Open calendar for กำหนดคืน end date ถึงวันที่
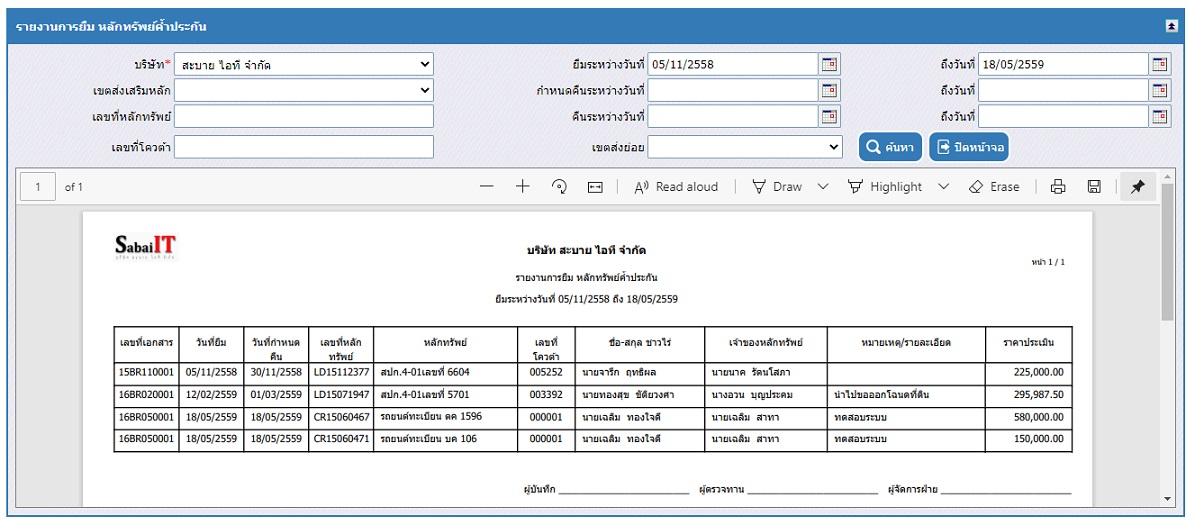 click(1159, 91)
